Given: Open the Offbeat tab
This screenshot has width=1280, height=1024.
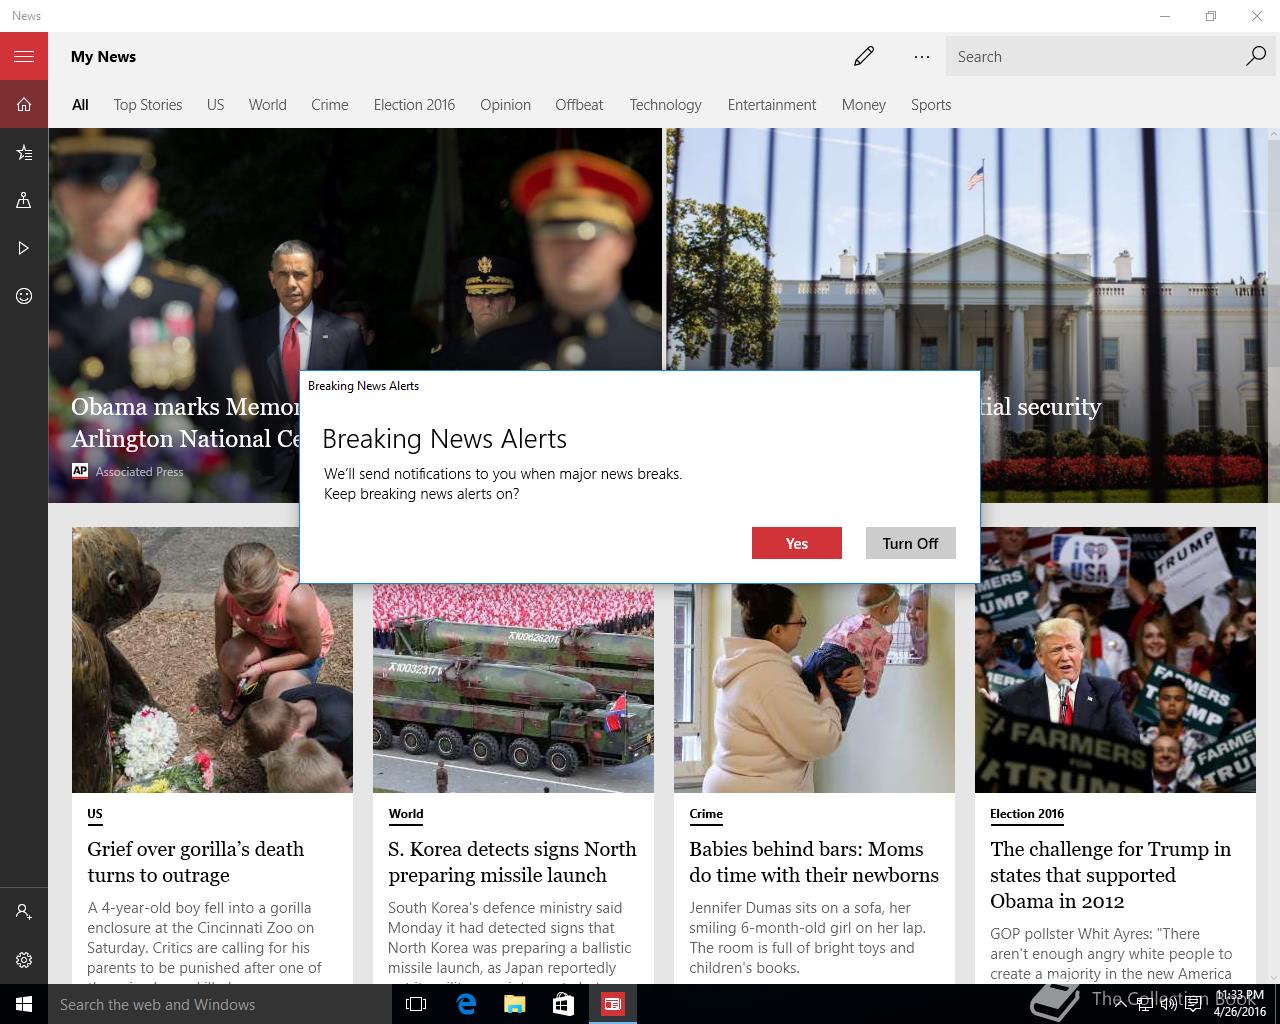Looking at the screenshot, I should click(x=579, y=105).
